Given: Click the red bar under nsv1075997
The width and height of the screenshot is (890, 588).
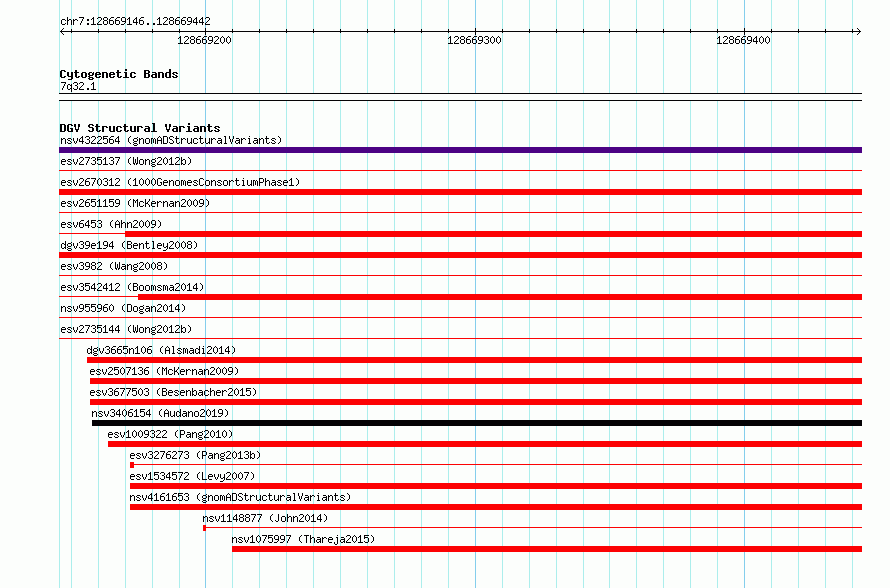Looking at the screenshot, I should pos(547,549).
